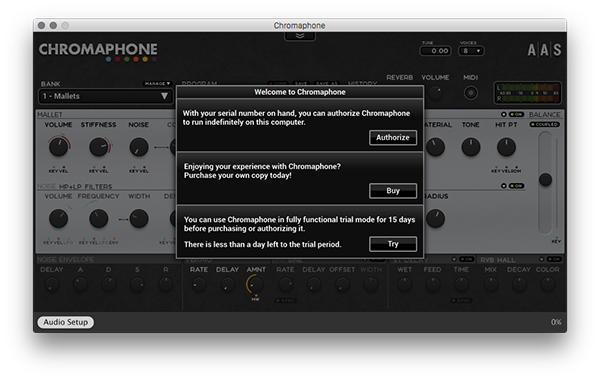Toggle the RVB Hall ON switch

click(x=554, y=259)
